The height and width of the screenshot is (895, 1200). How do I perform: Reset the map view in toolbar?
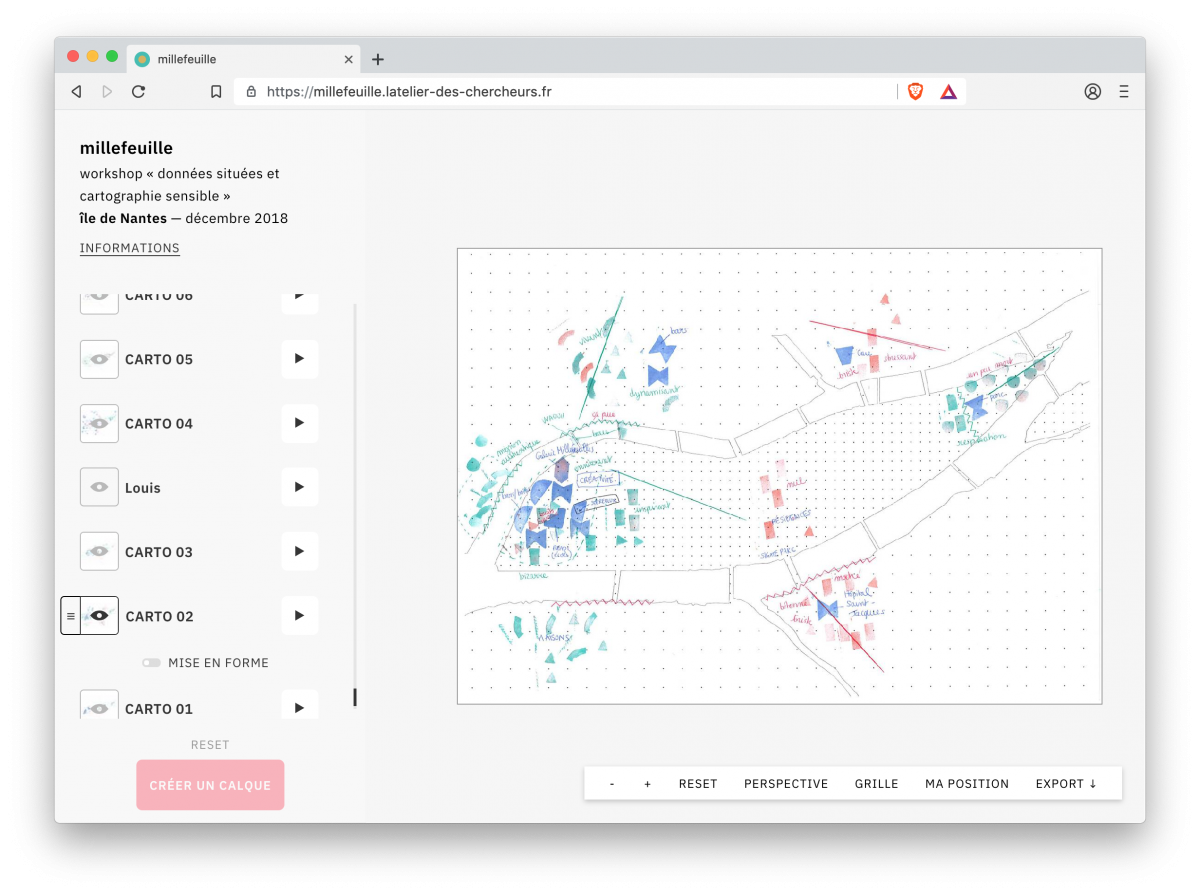(x=698, y=784)
